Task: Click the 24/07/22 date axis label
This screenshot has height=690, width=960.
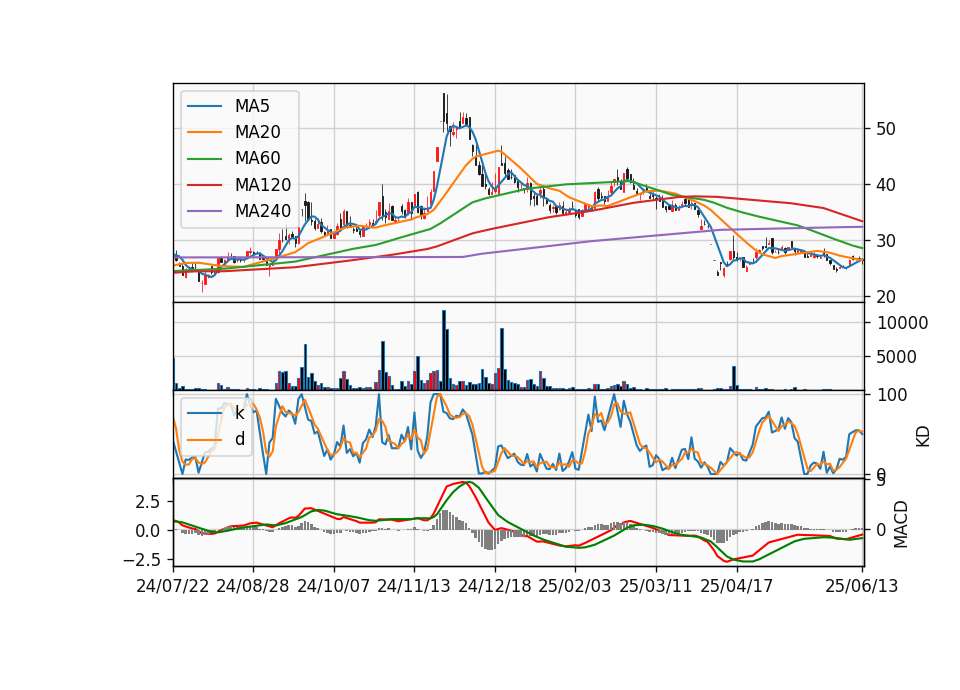Action: click(x=173, y=586)
